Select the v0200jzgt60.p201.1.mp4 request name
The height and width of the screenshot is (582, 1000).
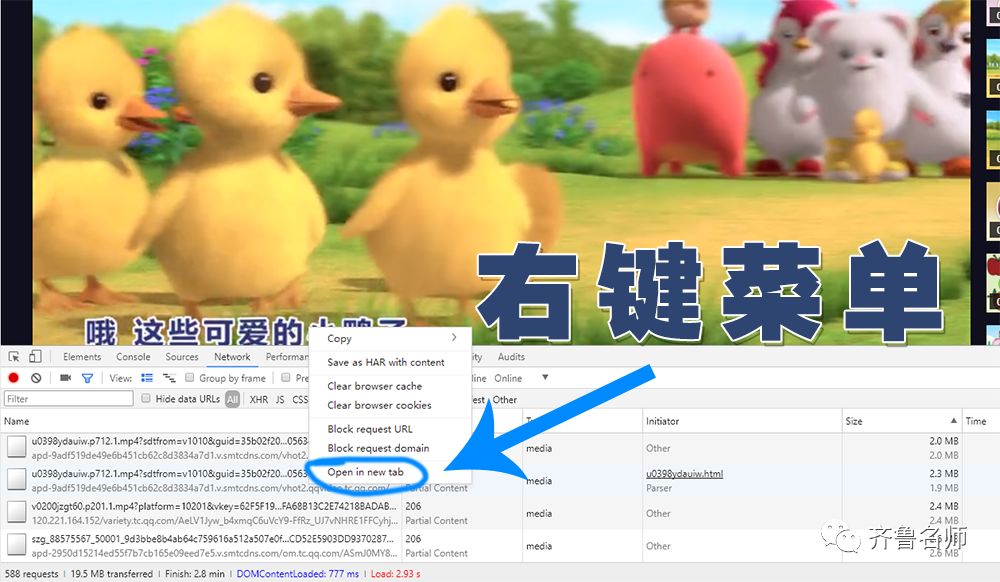click(214, 506)
